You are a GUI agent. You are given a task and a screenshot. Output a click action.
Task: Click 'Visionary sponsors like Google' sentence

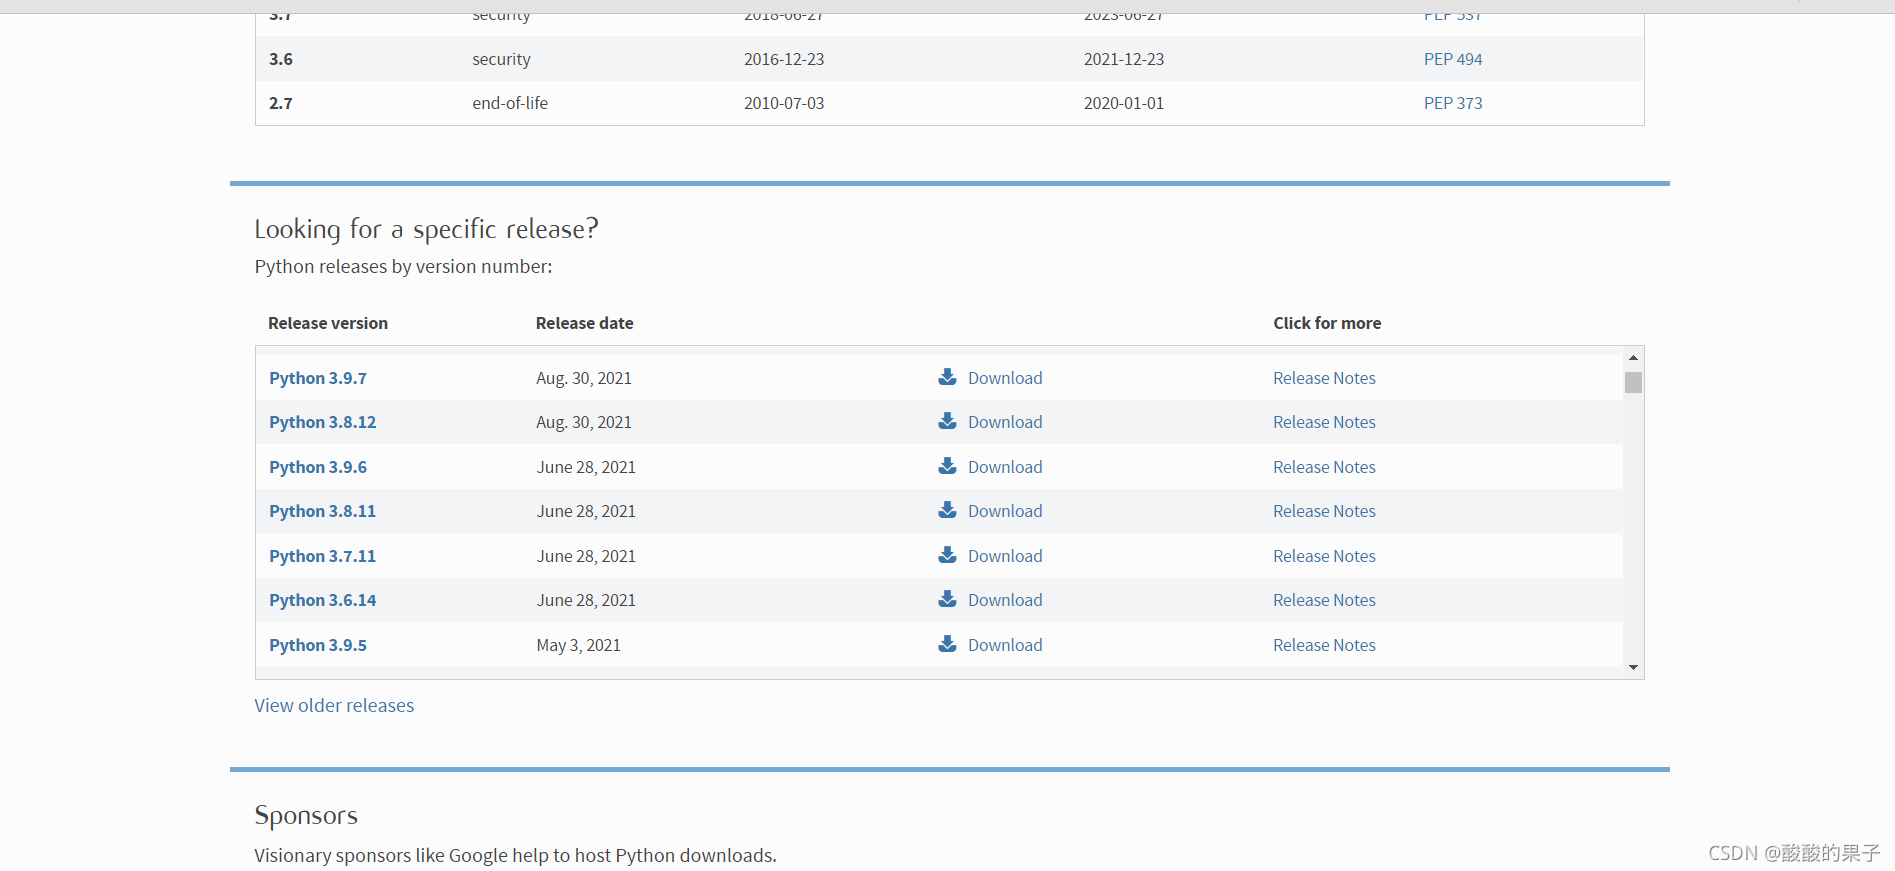[x=515, y=855]
